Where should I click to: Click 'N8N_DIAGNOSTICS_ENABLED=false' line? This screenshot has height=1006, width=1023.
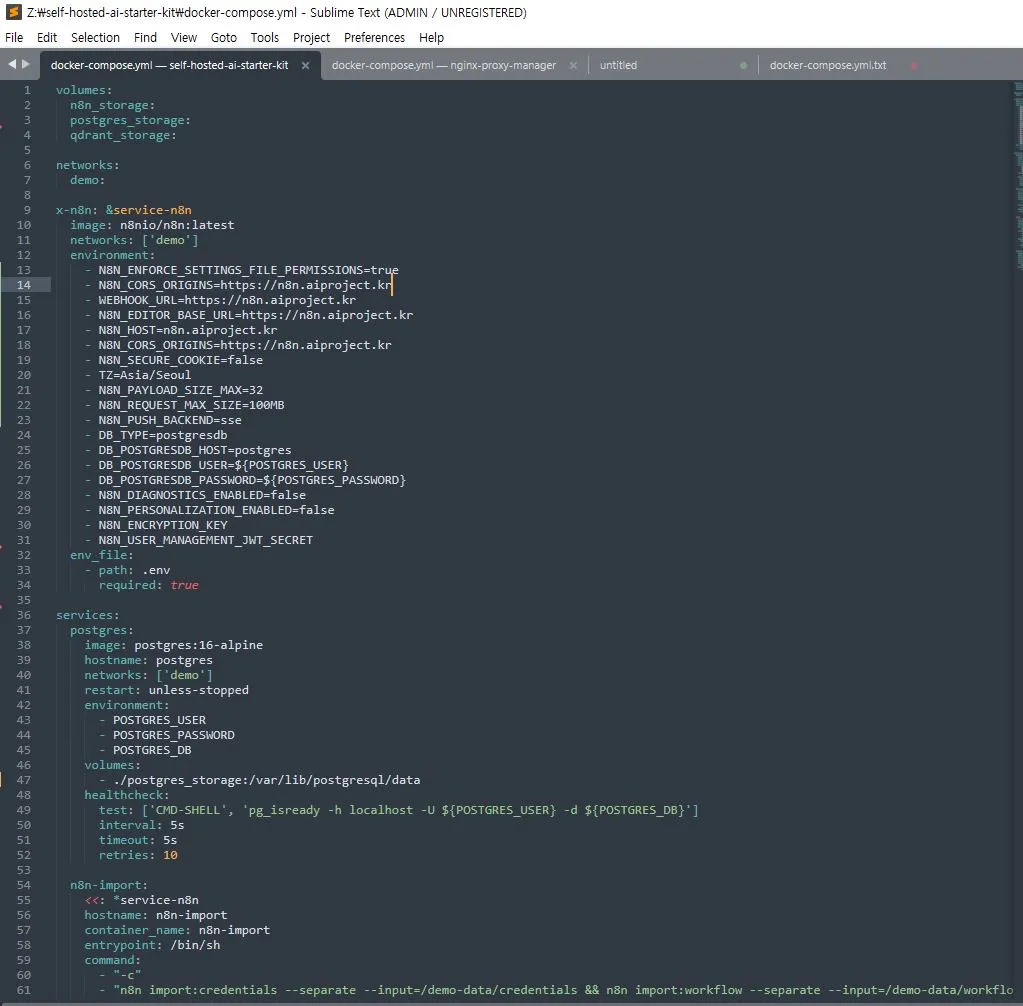click(202, 495)
